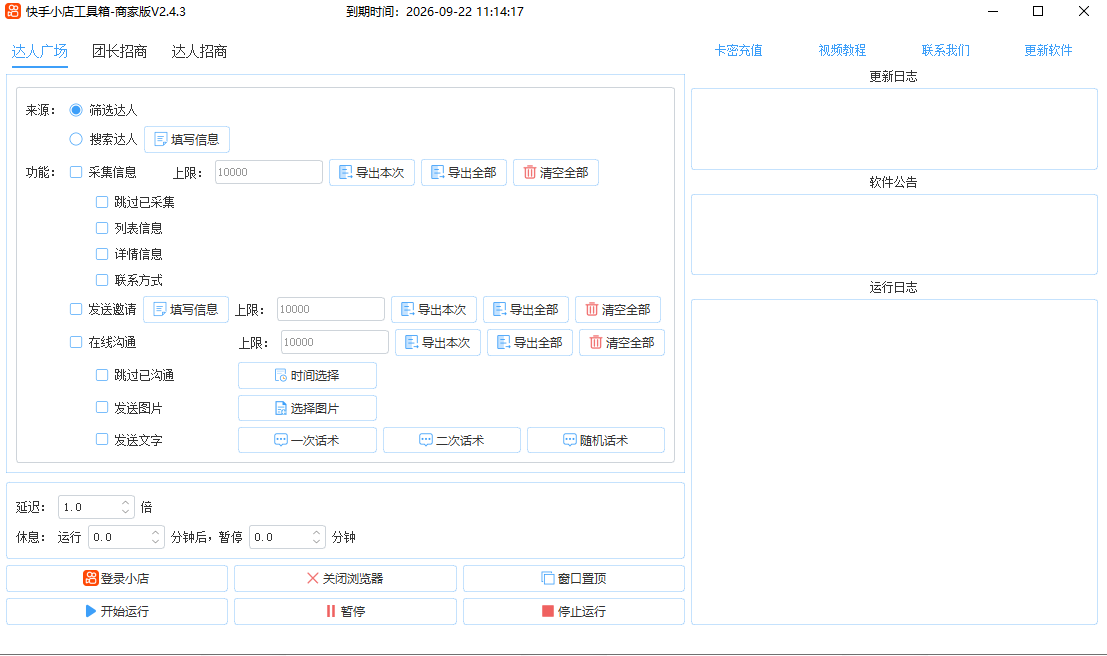1107x656 pixels.
Task: Export all in 在线沟通 row
Action: 530,342
